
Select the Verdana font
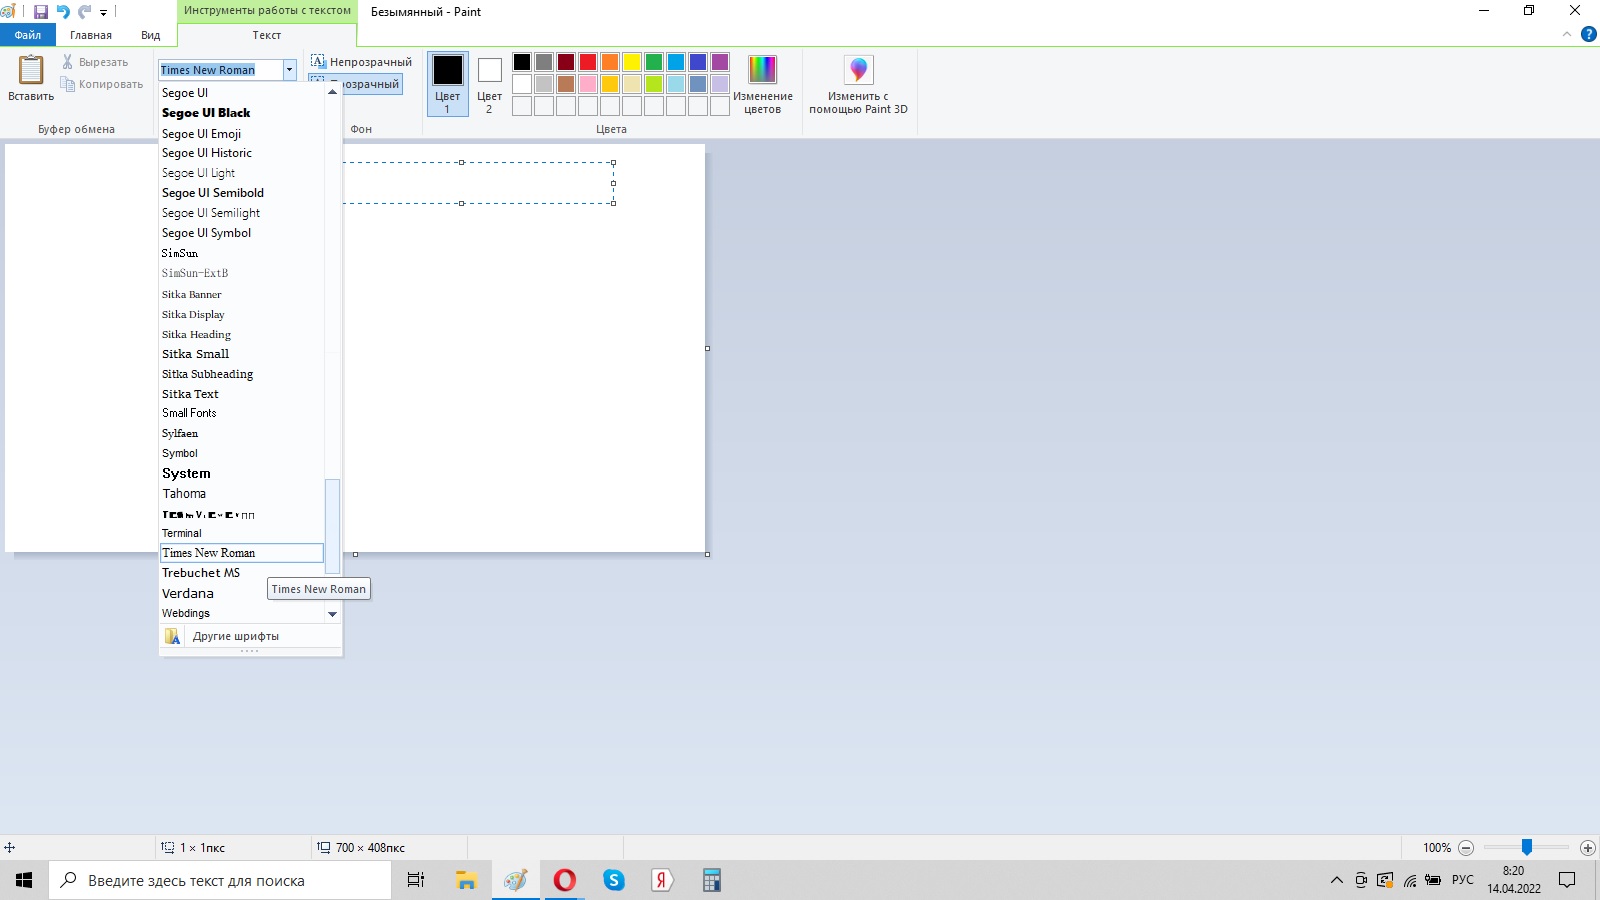click(x=241, y=593)
